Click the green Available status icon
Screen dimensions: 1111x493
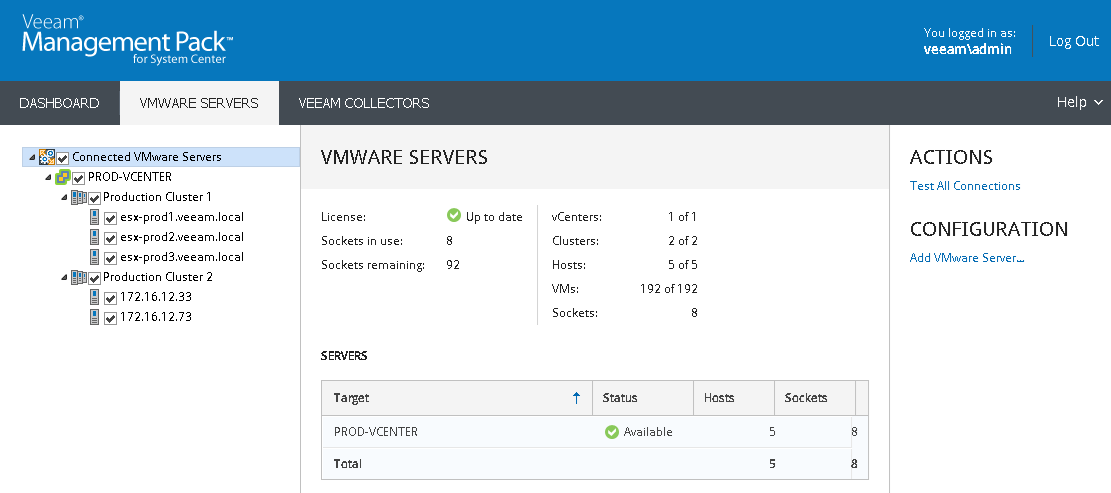(x=612, y=432)
